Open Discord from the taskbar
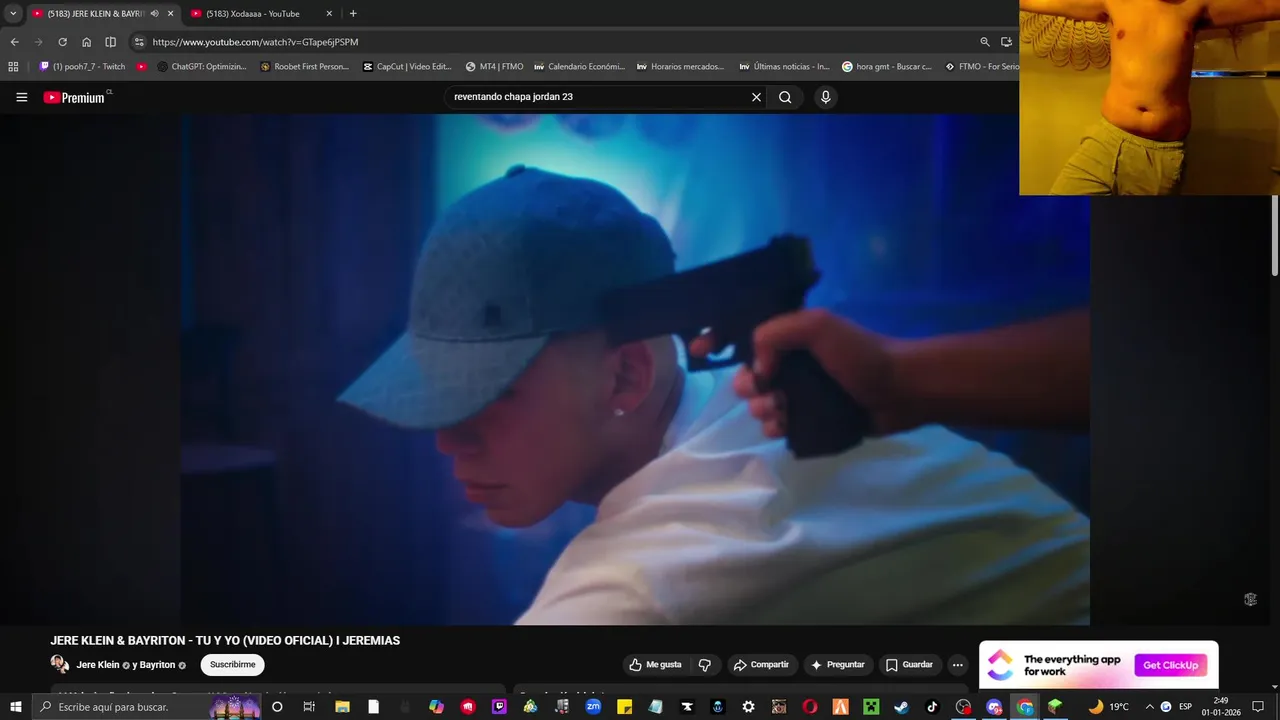 pyautogui.click(x=994, y=707)
